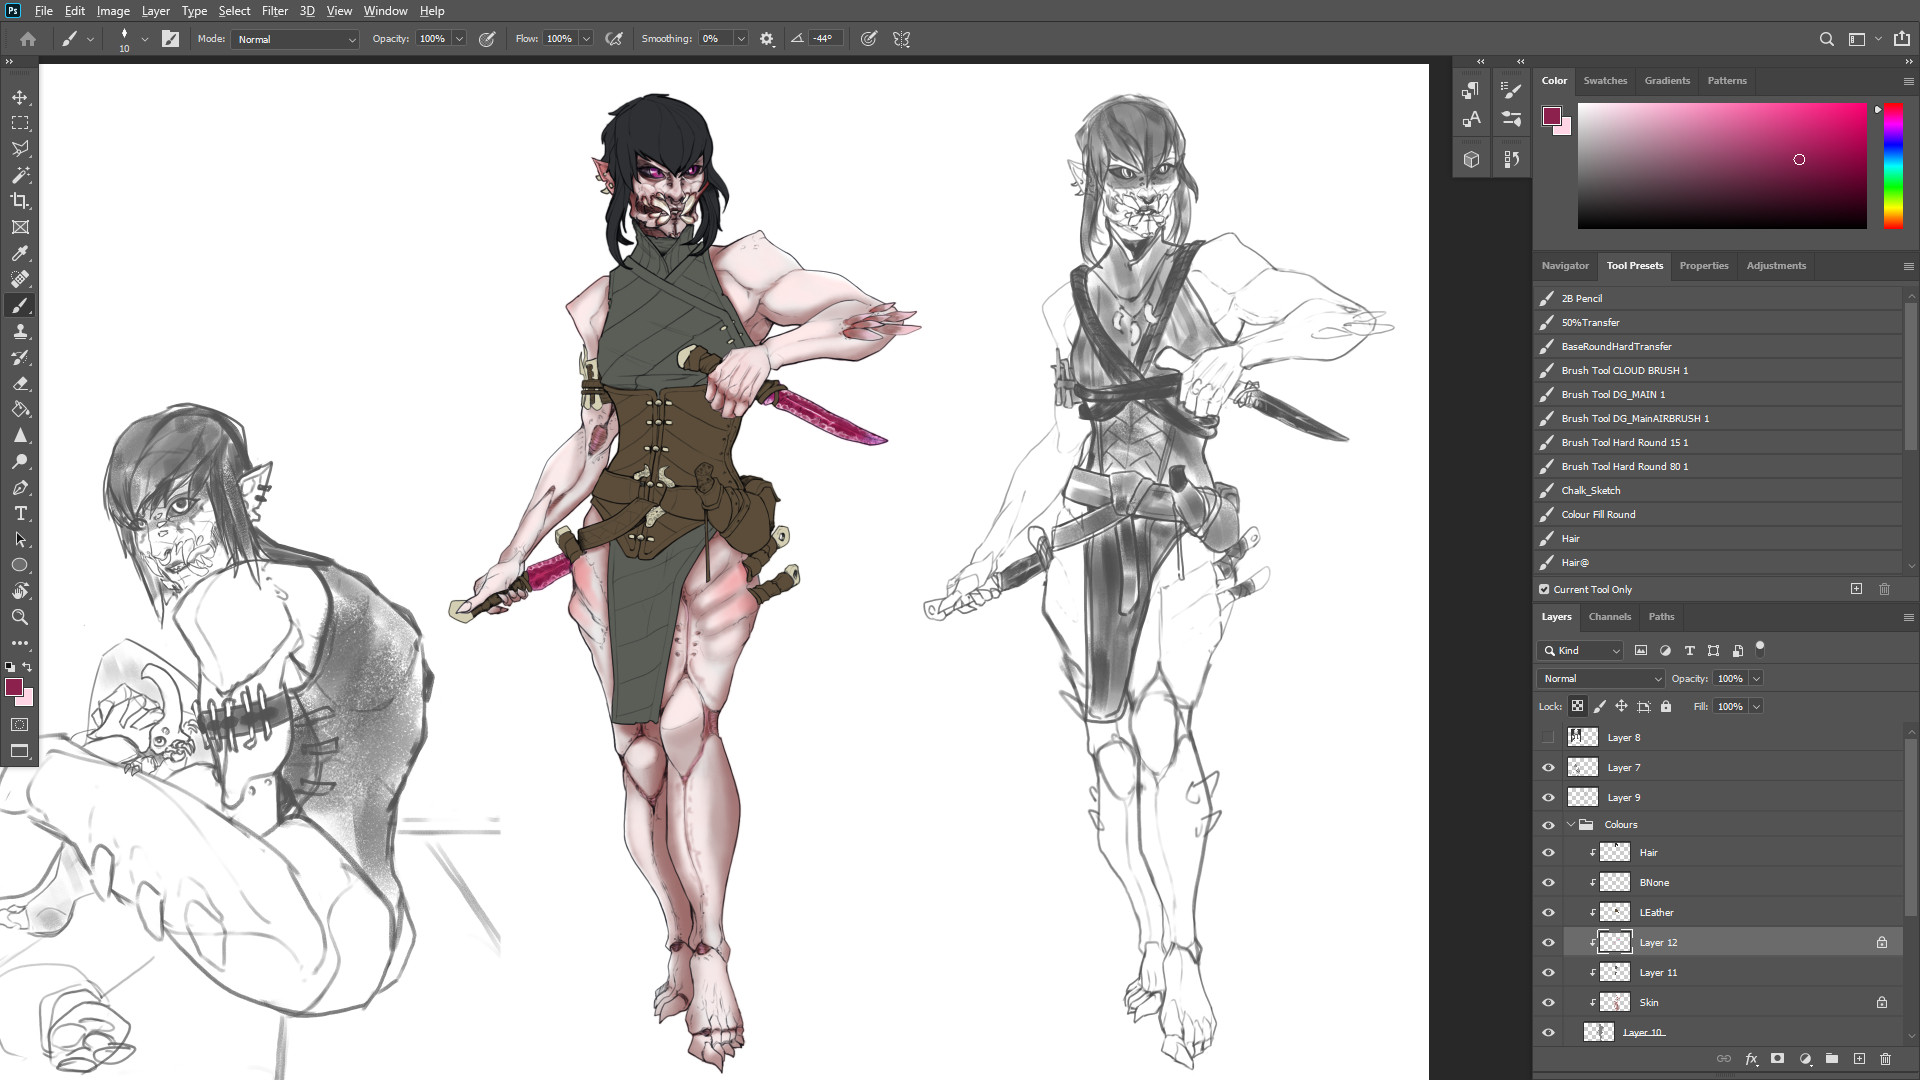Open layer blend mode Normal dropdown
Screen dimensions: 1920x1080
coord(1600,678)
